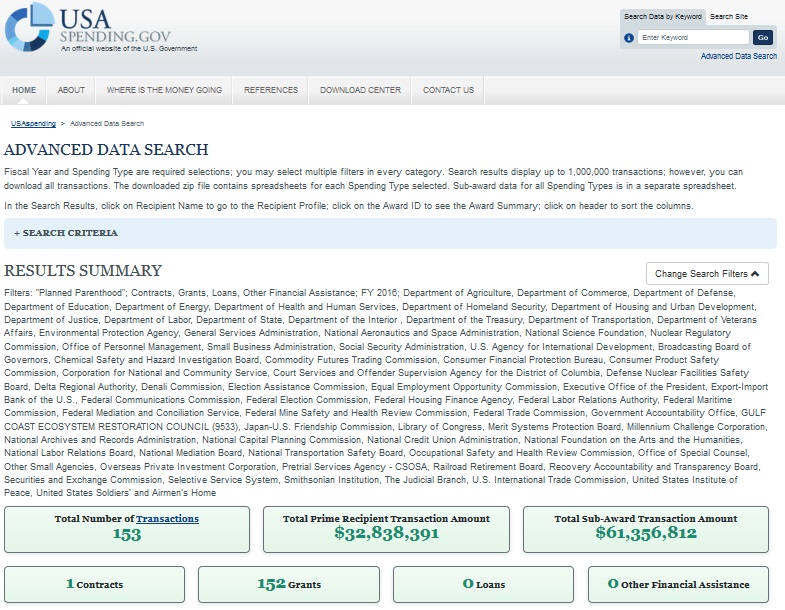Click 'An official website of the U.S. Government' tagline
The width and height of the screenshot is (785, 610).
(x=129, y=49)
